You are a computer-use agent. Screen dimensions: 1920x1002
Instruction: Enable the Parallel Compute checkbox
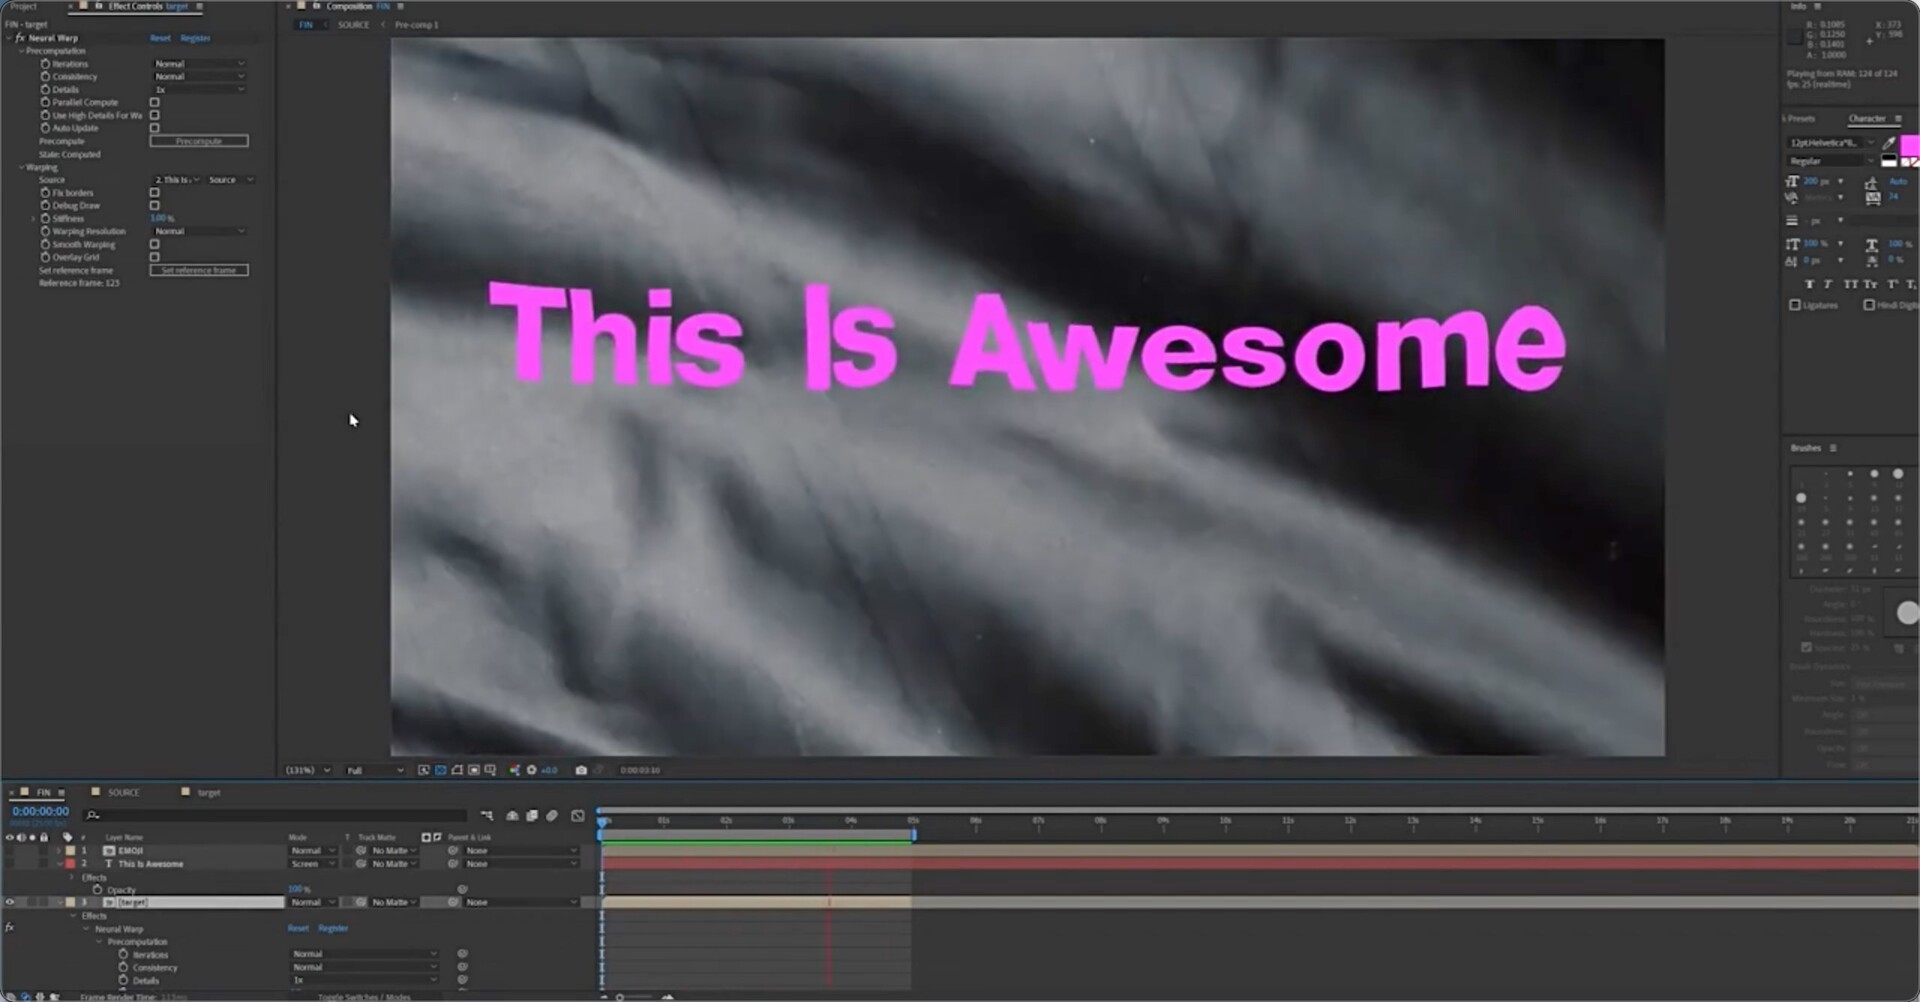click(154, 102)
